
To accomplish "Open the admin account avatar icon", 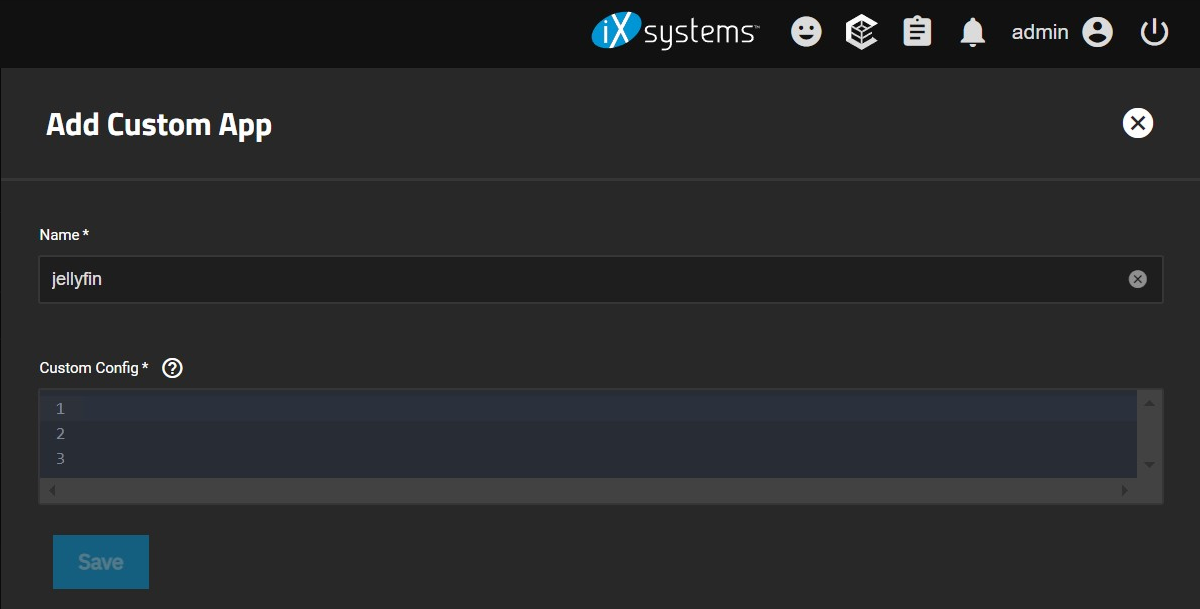I will pos(1097,32).
